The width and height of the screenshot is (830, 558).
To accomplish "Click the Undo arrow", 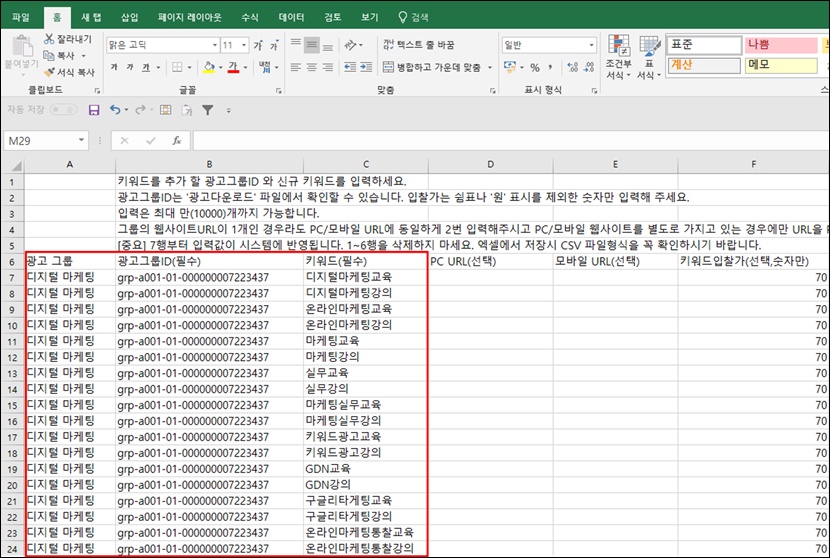I will 115,110.
